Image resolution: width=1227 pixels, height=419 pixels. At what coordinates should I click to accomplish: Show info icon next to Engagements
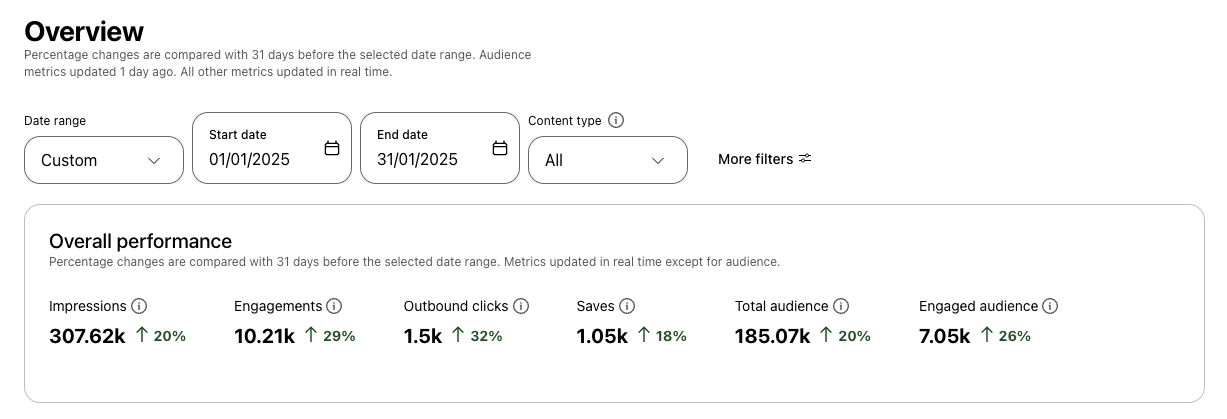pos(334,306)
